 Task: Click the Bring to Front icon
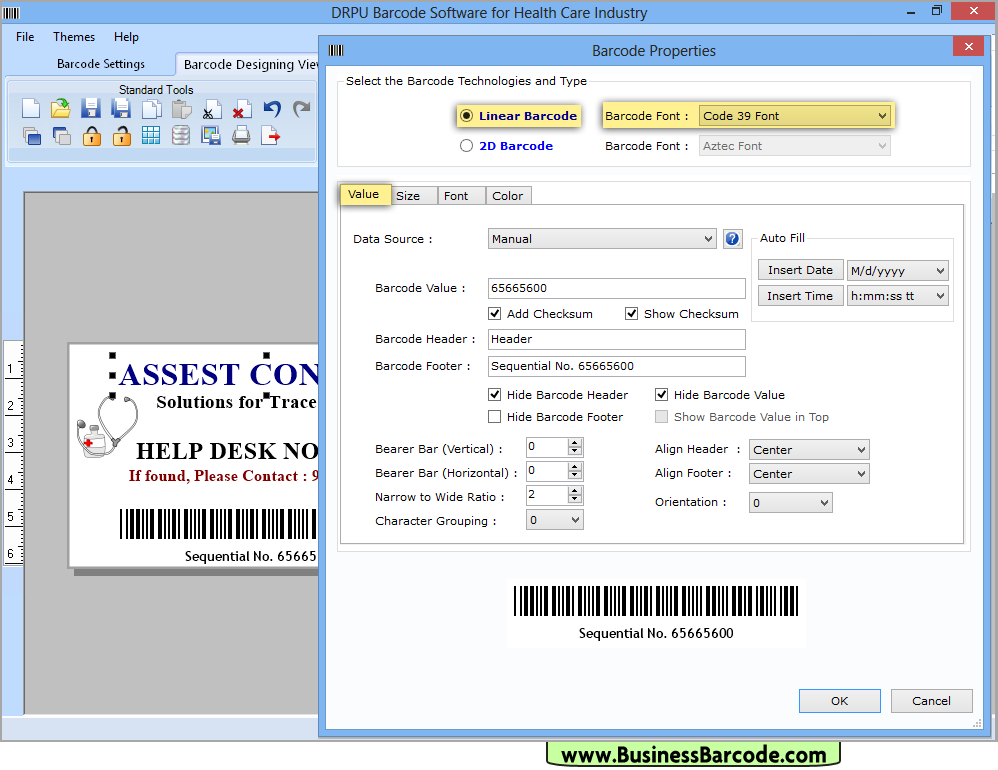tap(31, 136)
